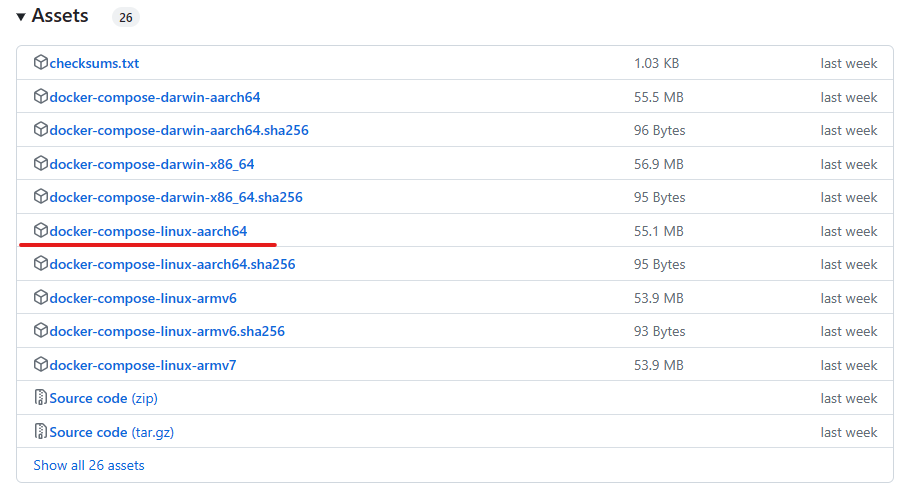
Task: Click 53.9 MB size in linux-armv7 row
Action: 658,366
